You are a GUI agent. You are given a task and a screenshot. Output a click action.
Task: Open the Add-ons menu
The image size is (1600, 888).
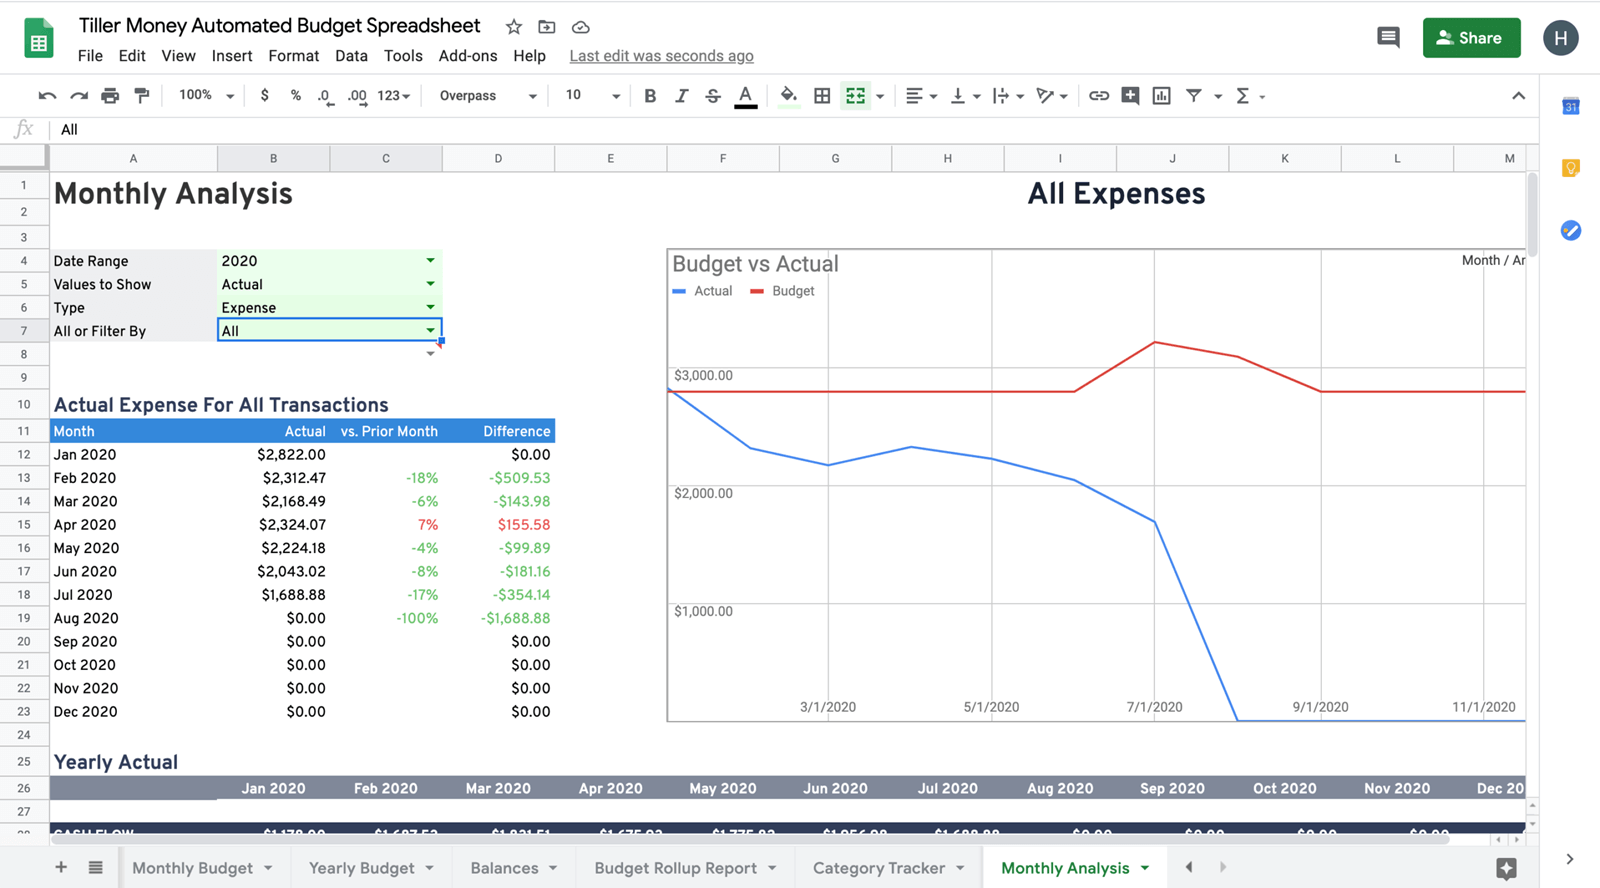click(468, 56)
